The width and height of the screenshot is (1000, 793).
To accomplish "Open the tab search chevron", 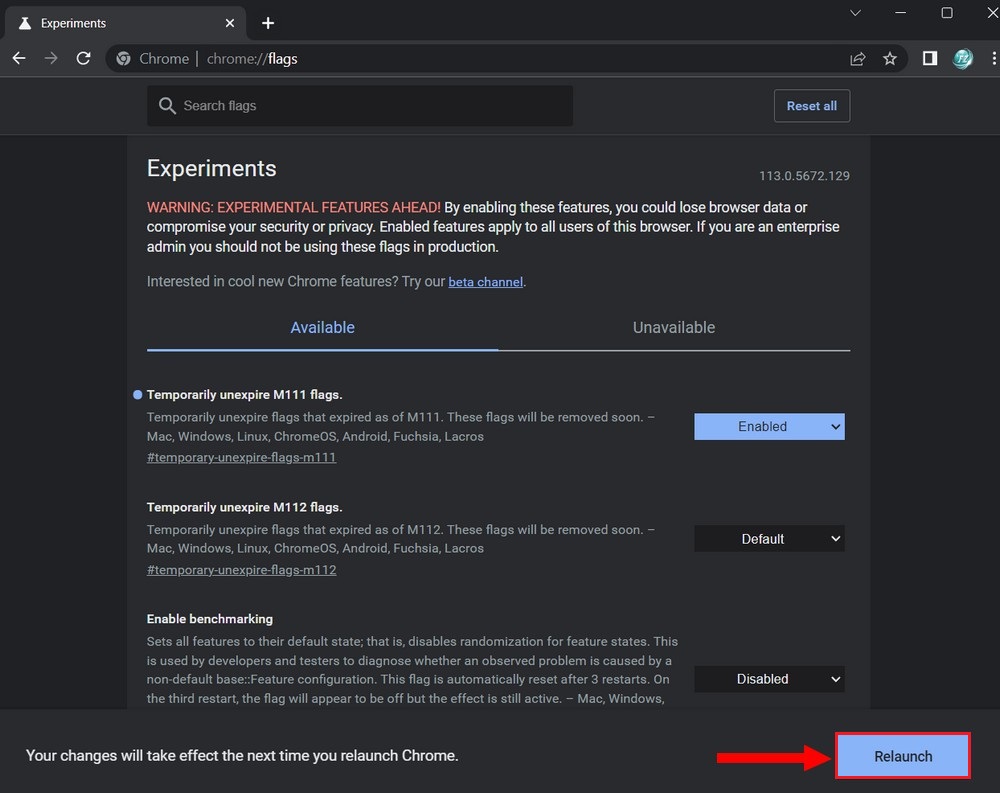I will tap(855, 13).
